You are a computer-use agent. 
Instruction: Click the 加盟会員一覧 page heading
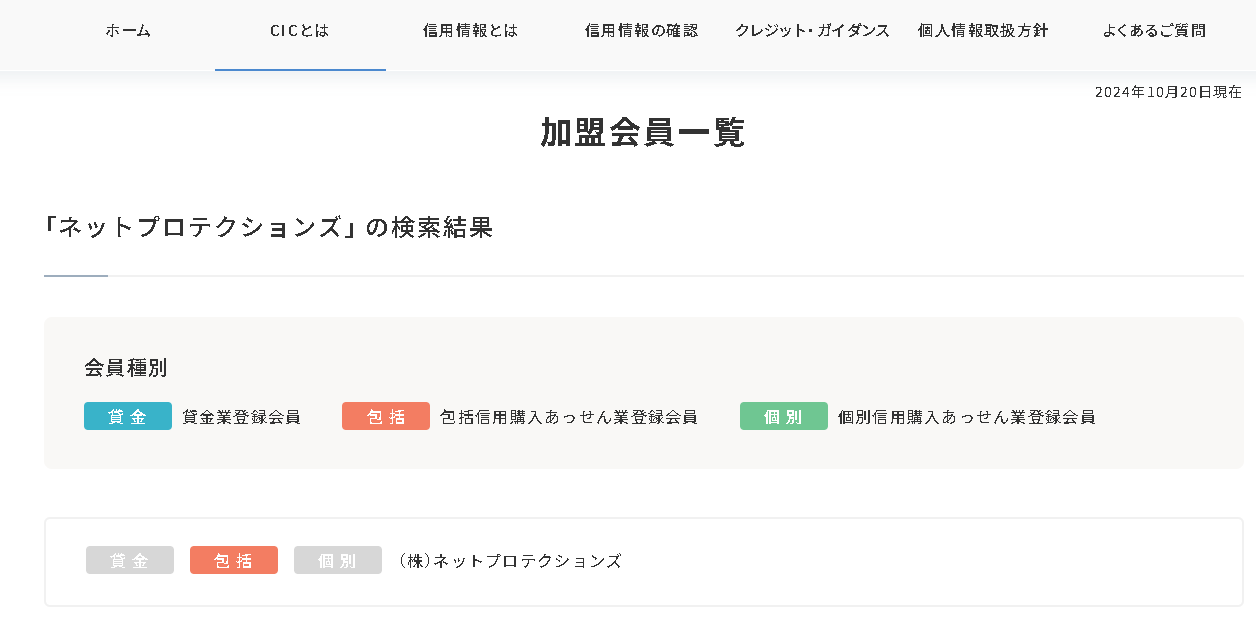point(643,133)
